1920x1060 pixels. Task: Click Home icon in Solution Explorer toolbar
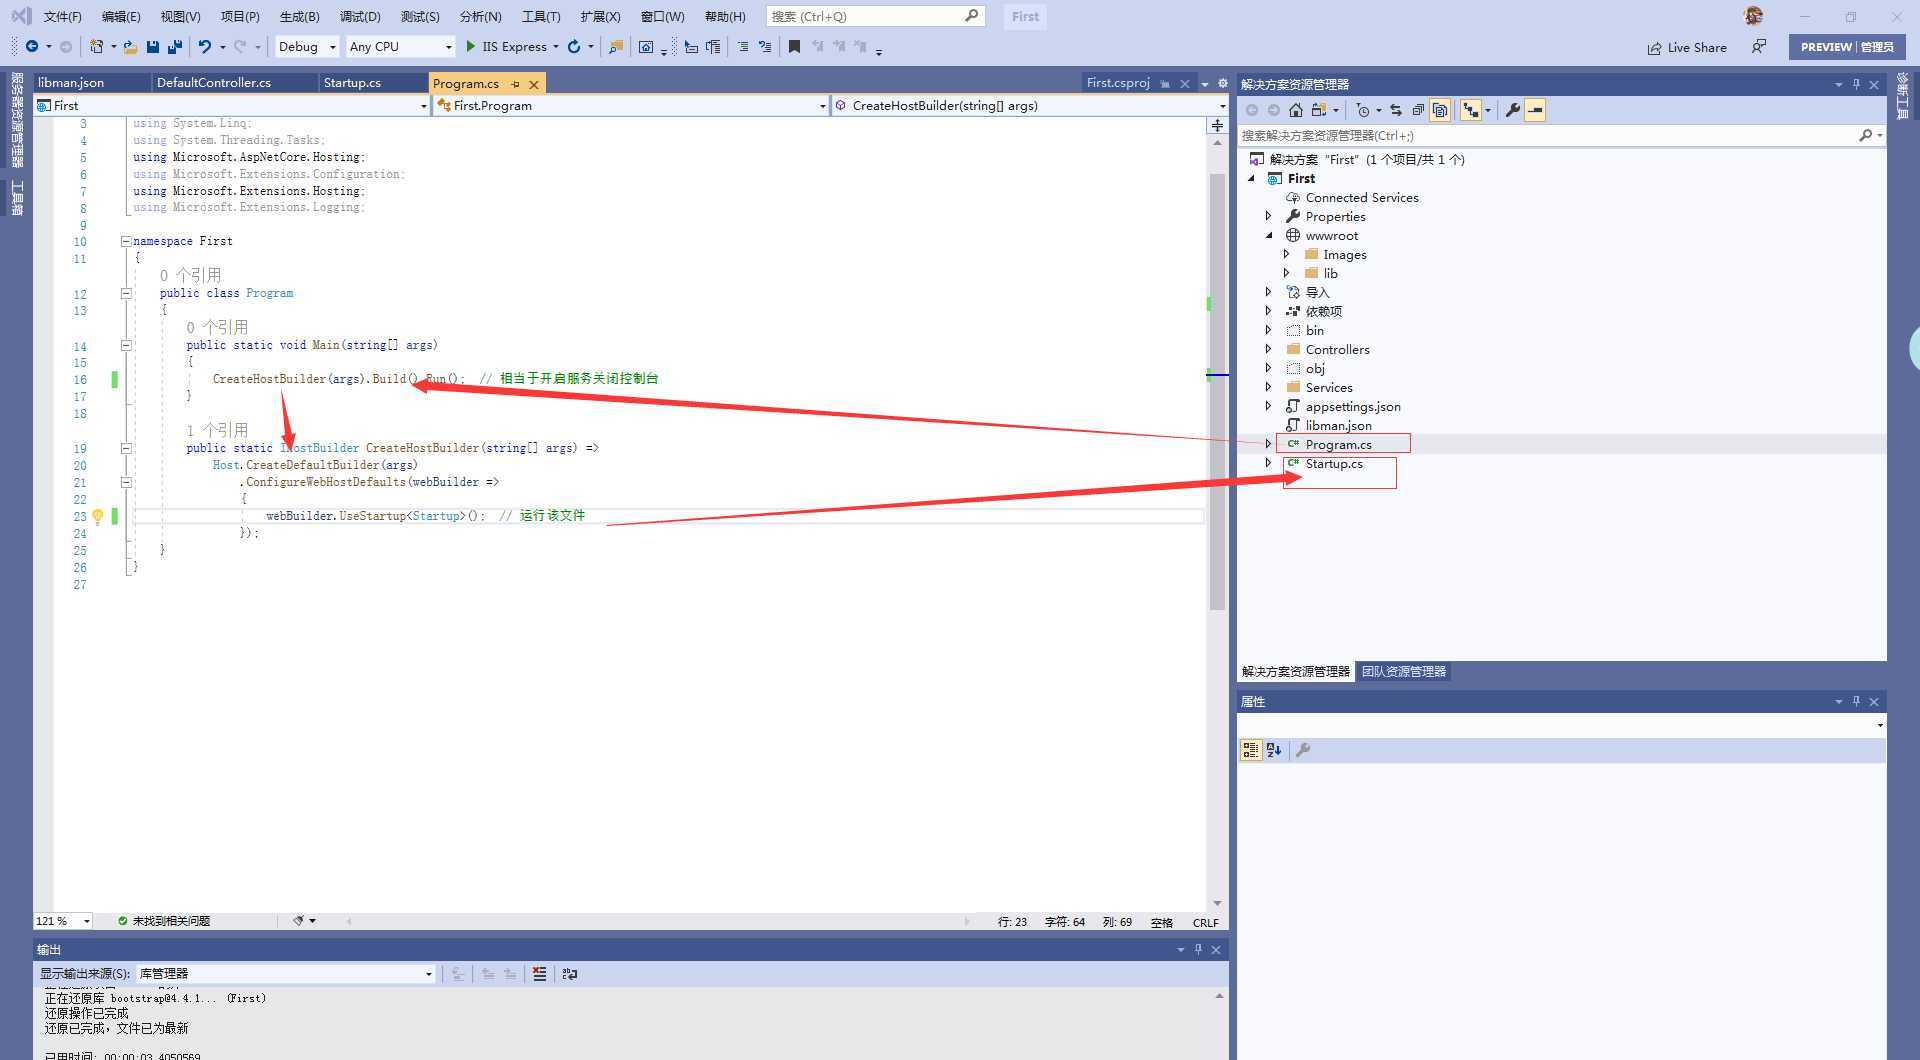[1296, 110]
